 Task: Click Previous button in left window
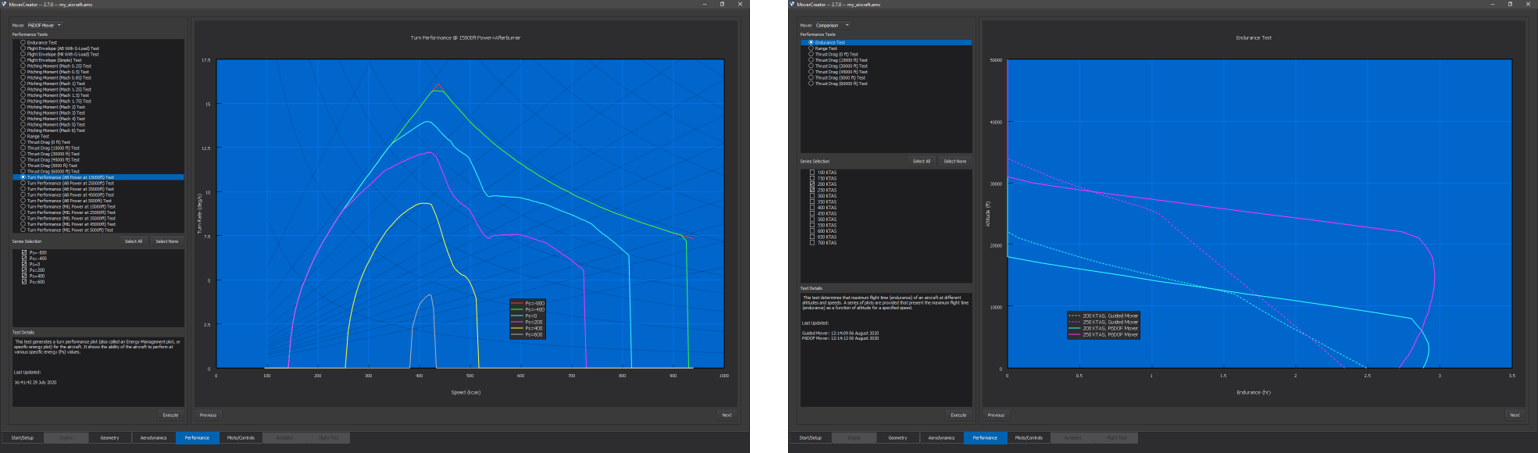click(207, 414)
